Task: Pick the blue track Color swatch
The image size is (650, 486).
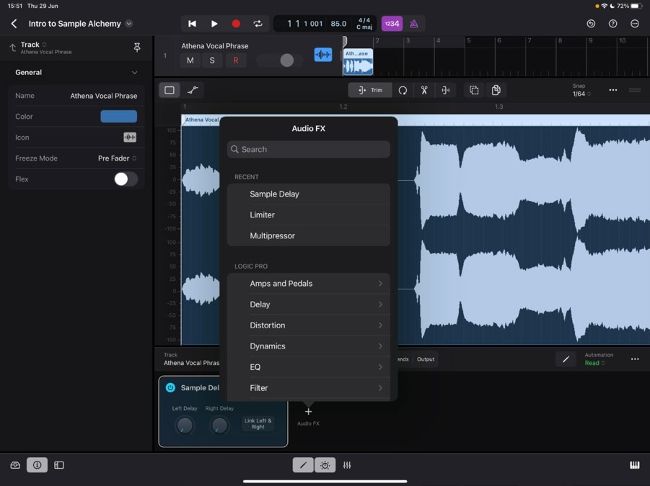Action: (x=119, y=116)
